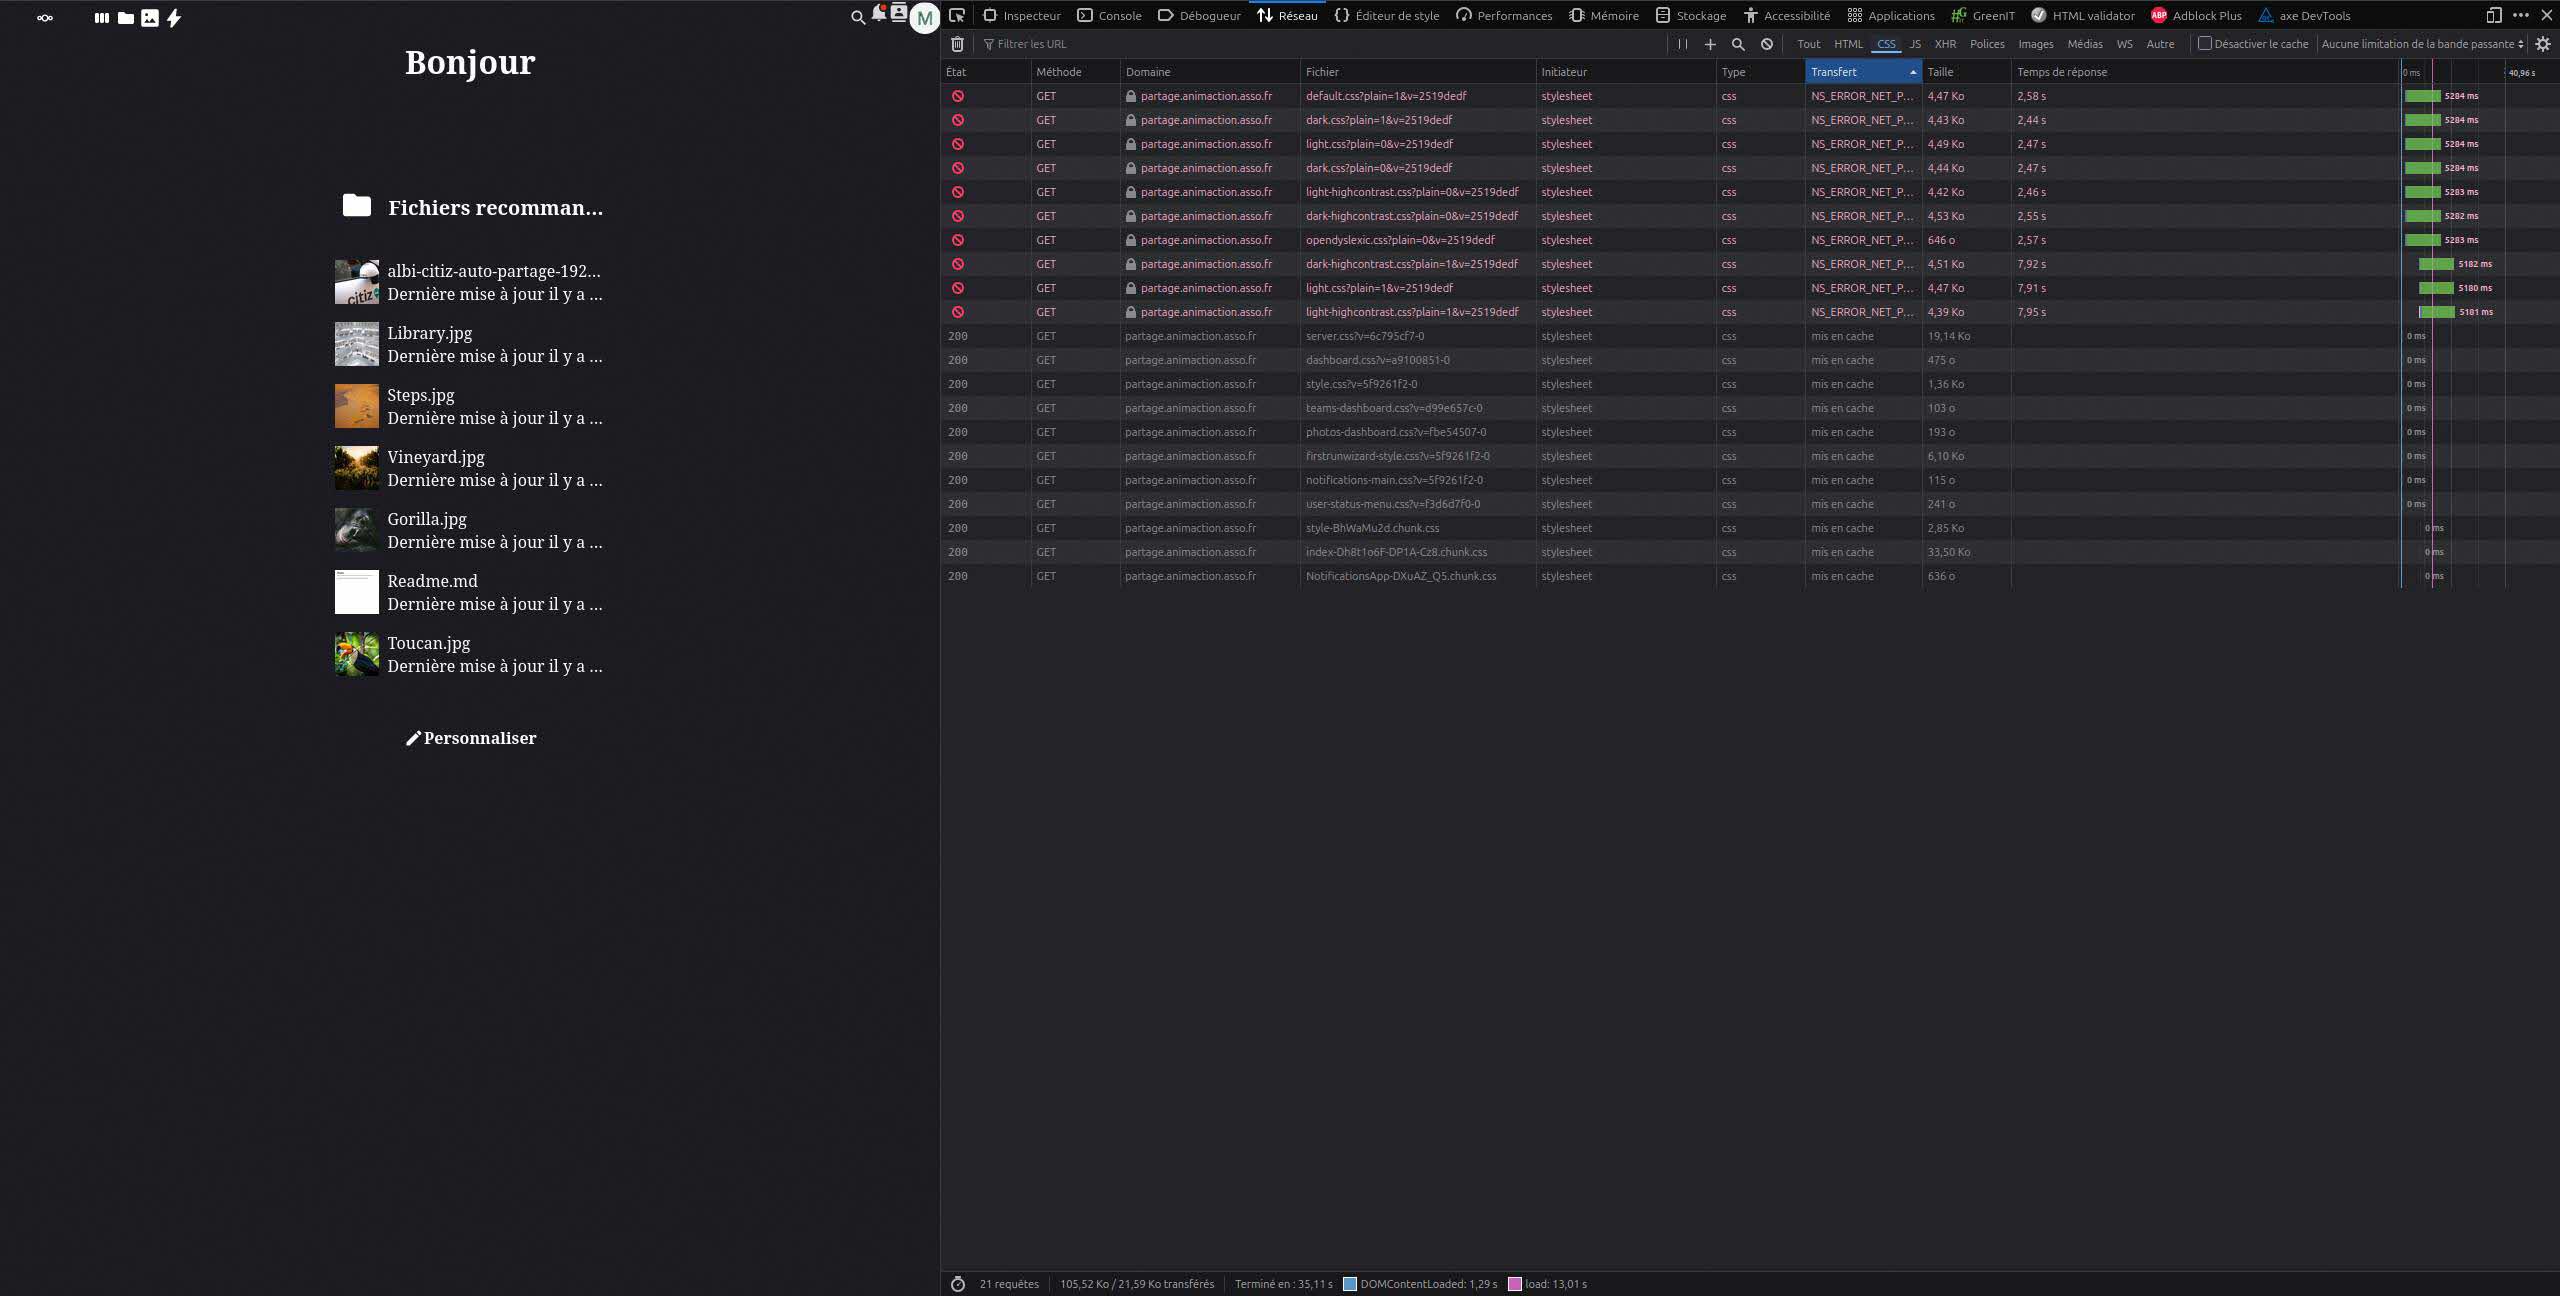Image resolution: width=2560 pixels, height=1296 pixels.
Task: Pause network log recording
Action: 1682,44
